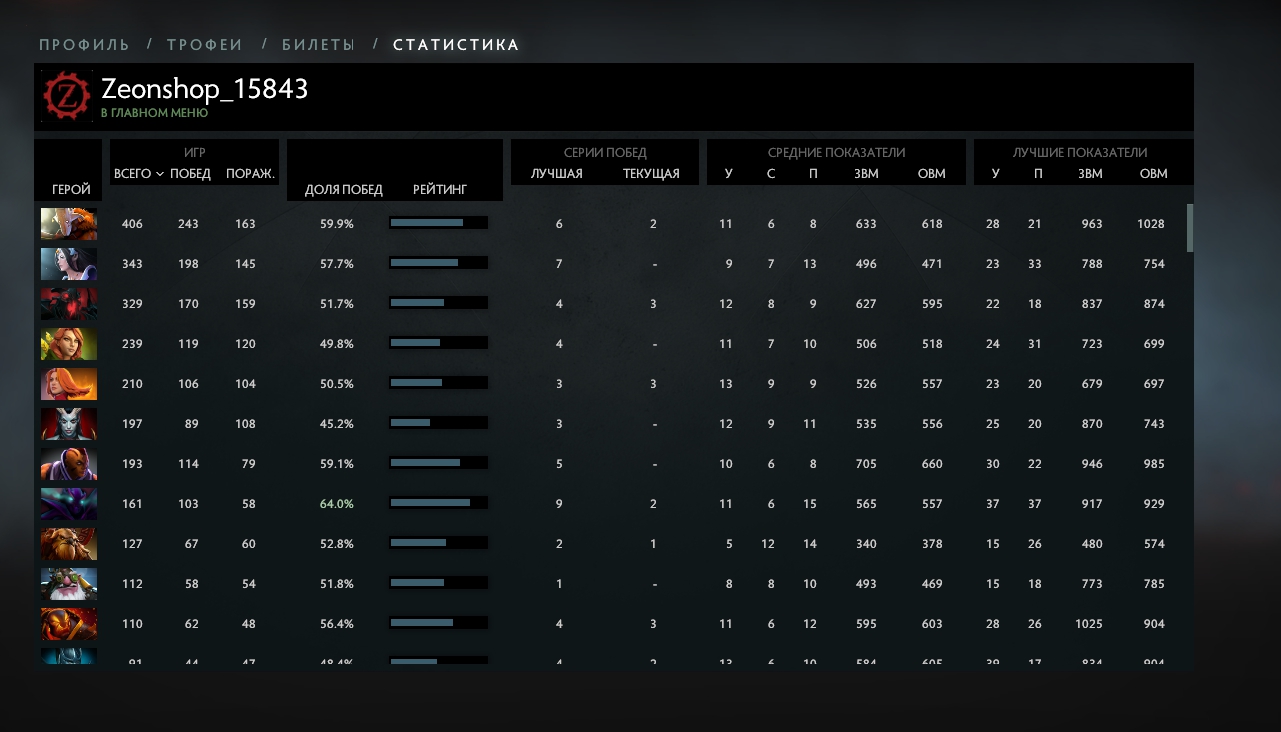Click the ГЕРОЙ column header
The height and width of the screenshot is (732, 1281).
click(x=71, y=189)
